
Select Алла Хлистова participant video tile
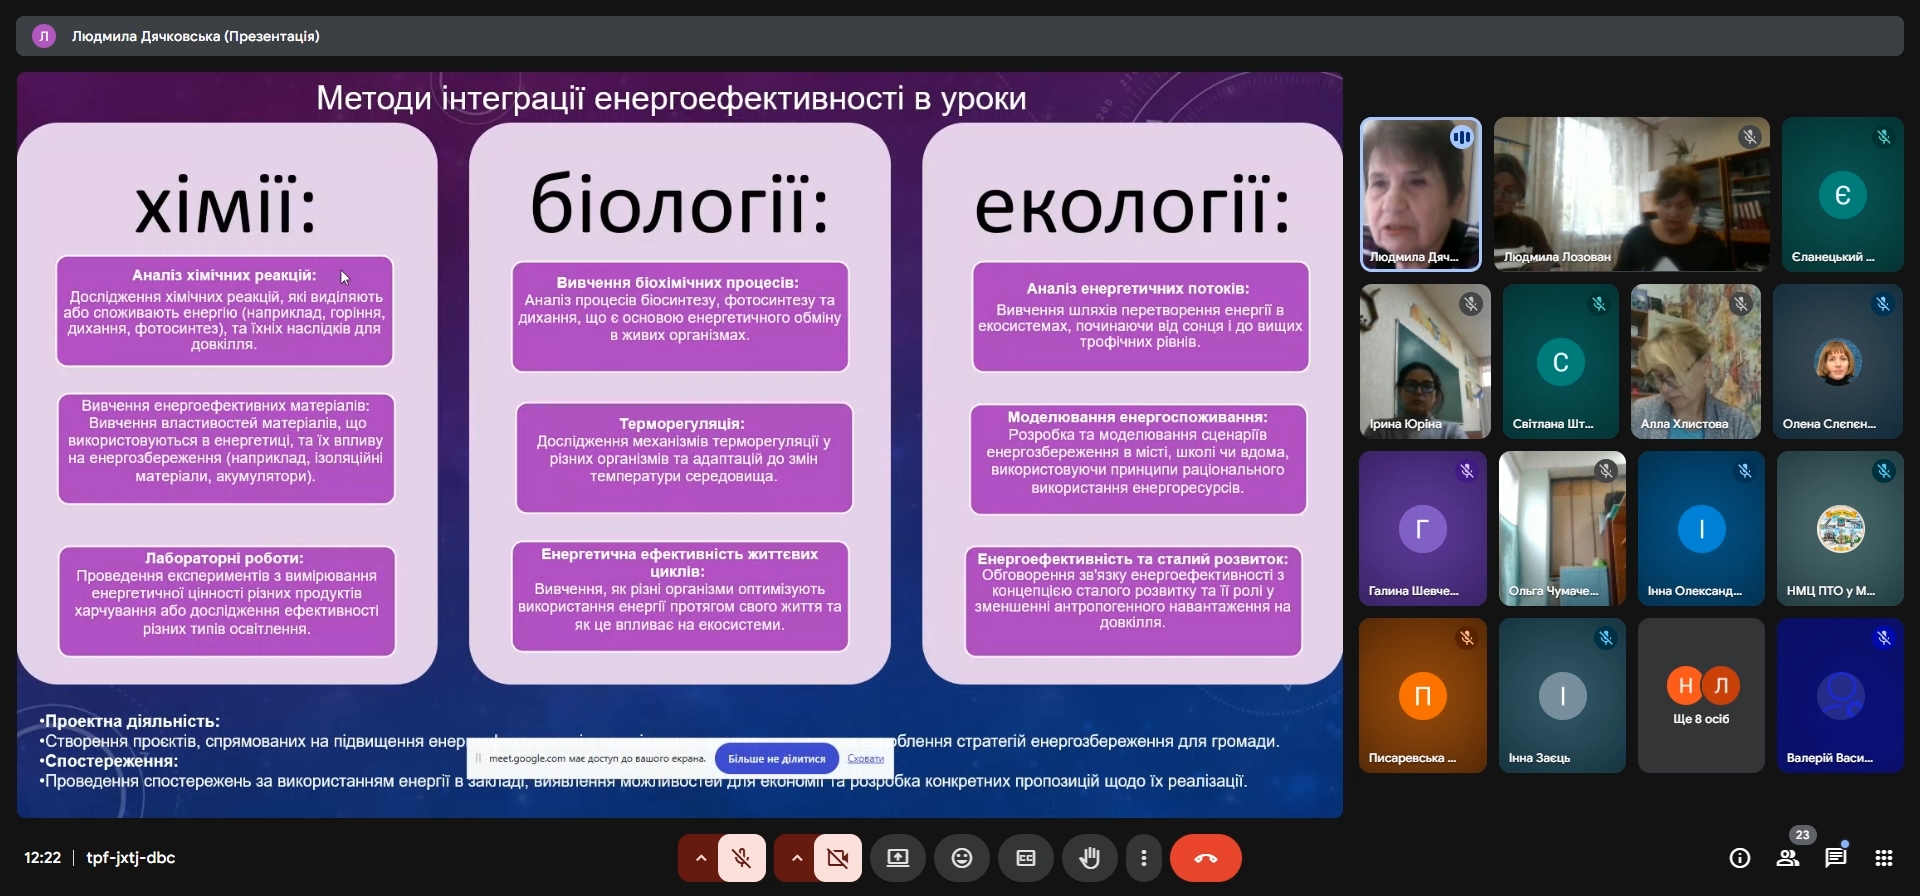(1695, 361)
